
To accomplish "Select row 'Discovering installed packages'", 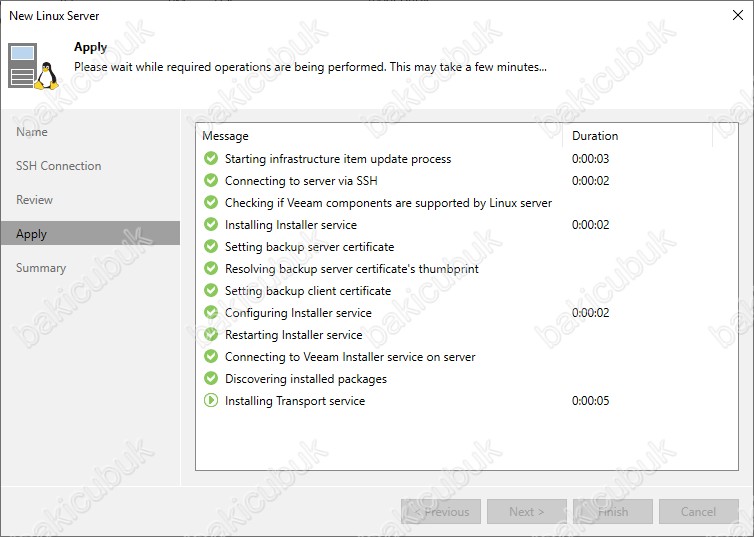I will [466, 379].
